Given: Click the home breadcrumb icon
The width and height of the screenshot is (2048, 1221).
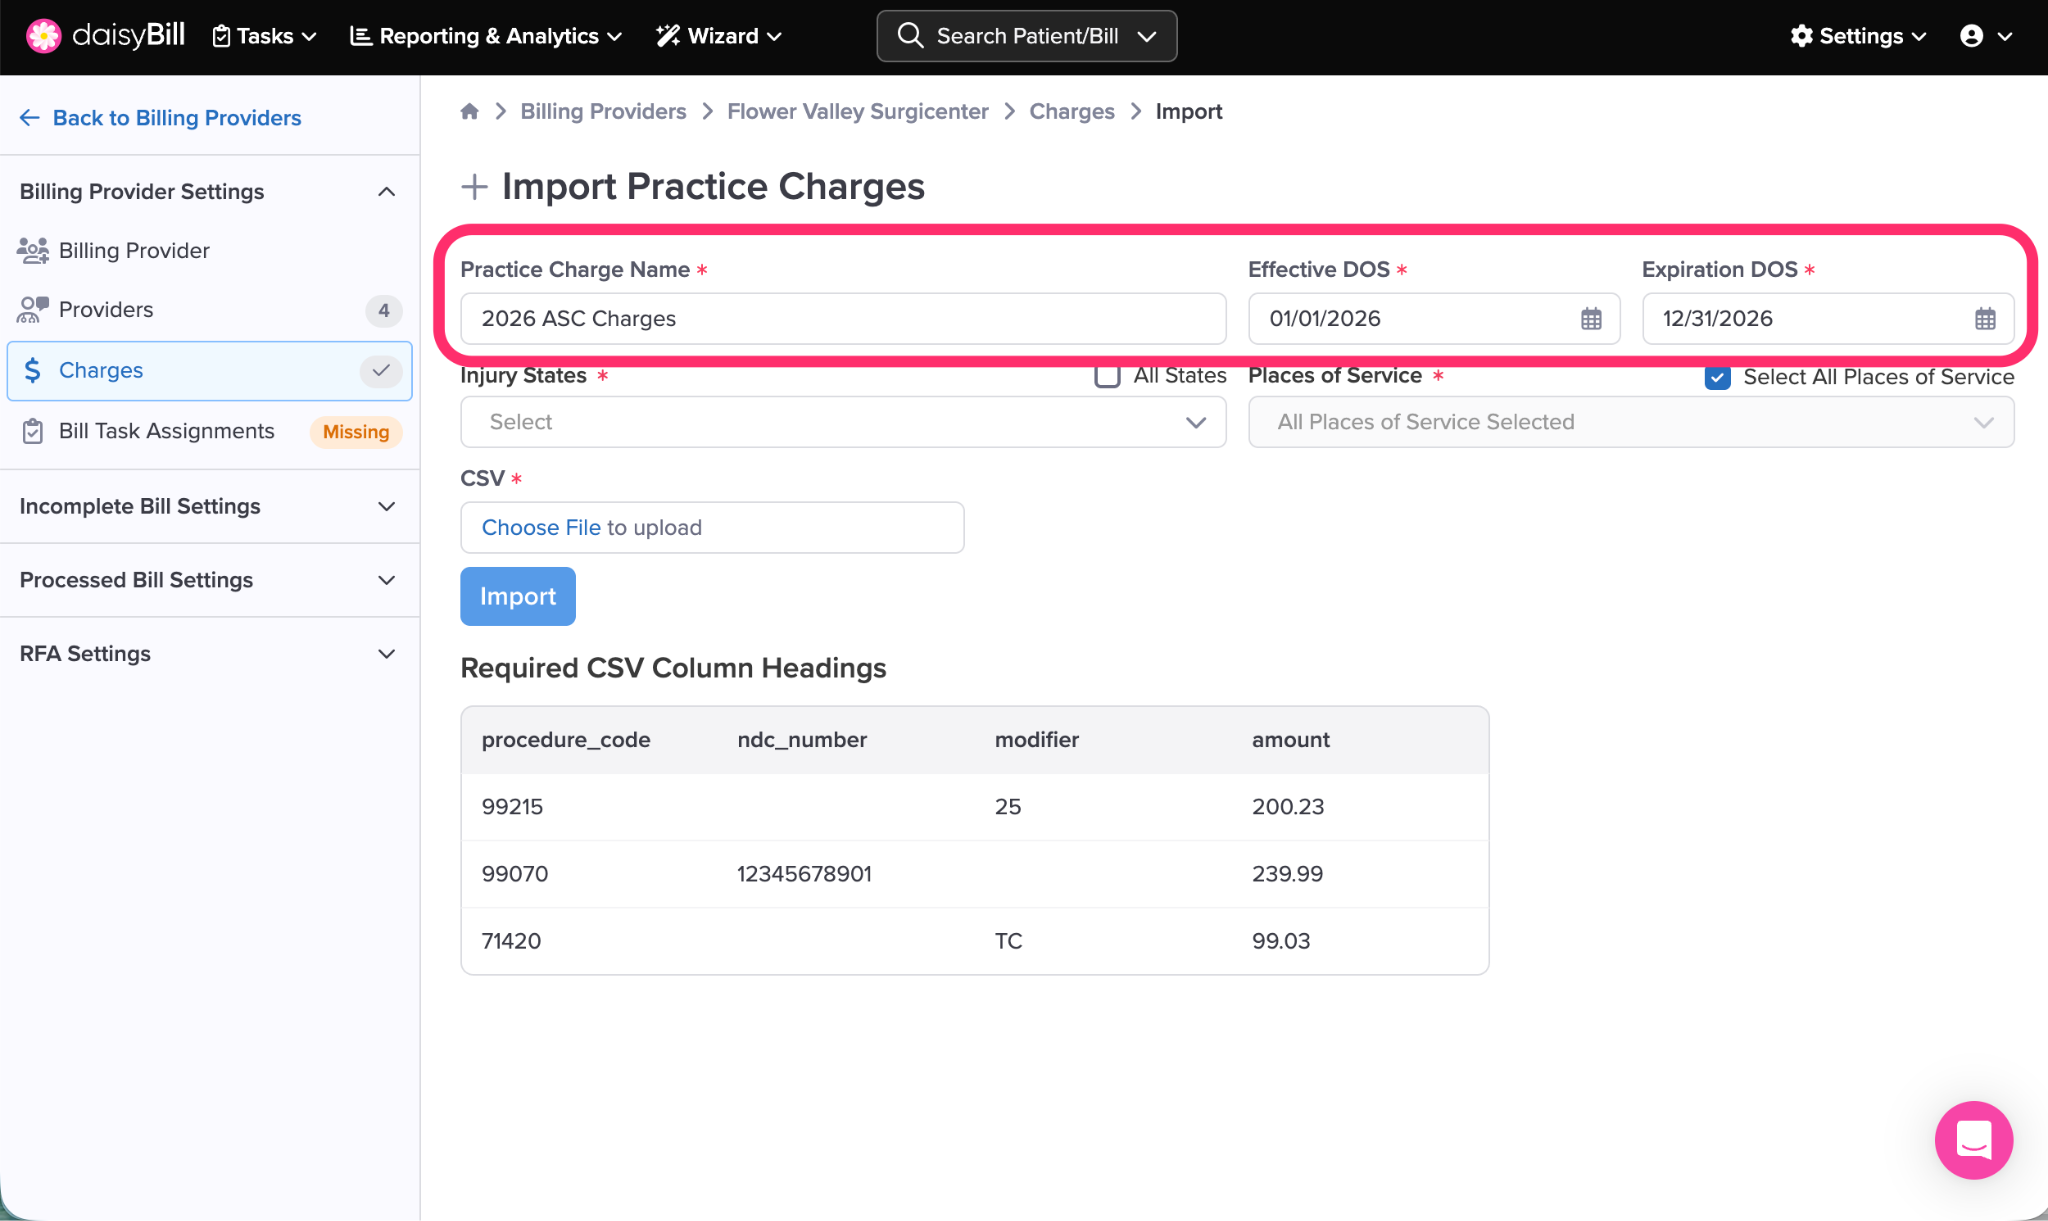Looking at the screenshot, I should pyautogui.click(x=469, y=111).
